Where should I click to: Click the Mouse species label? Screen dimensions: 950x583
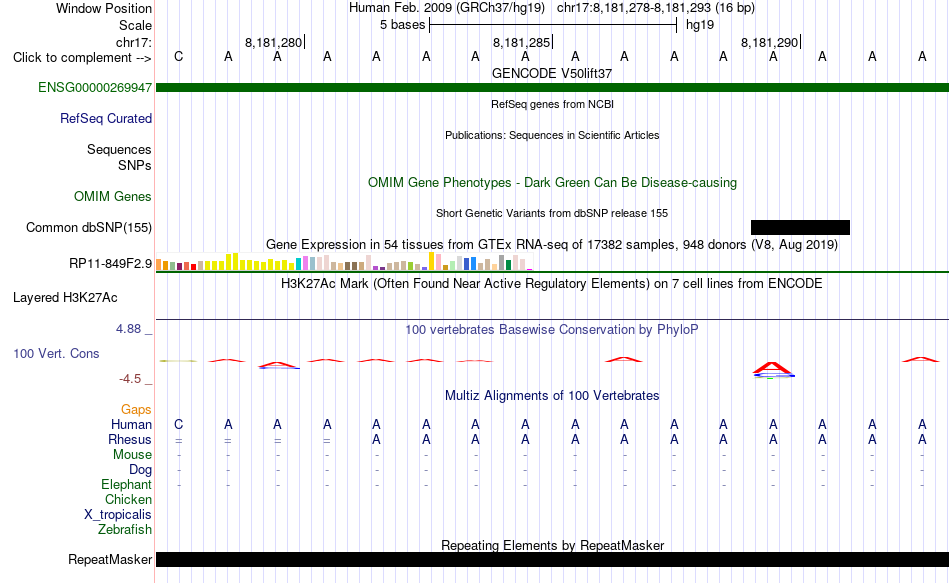click(x=132, y=455)
